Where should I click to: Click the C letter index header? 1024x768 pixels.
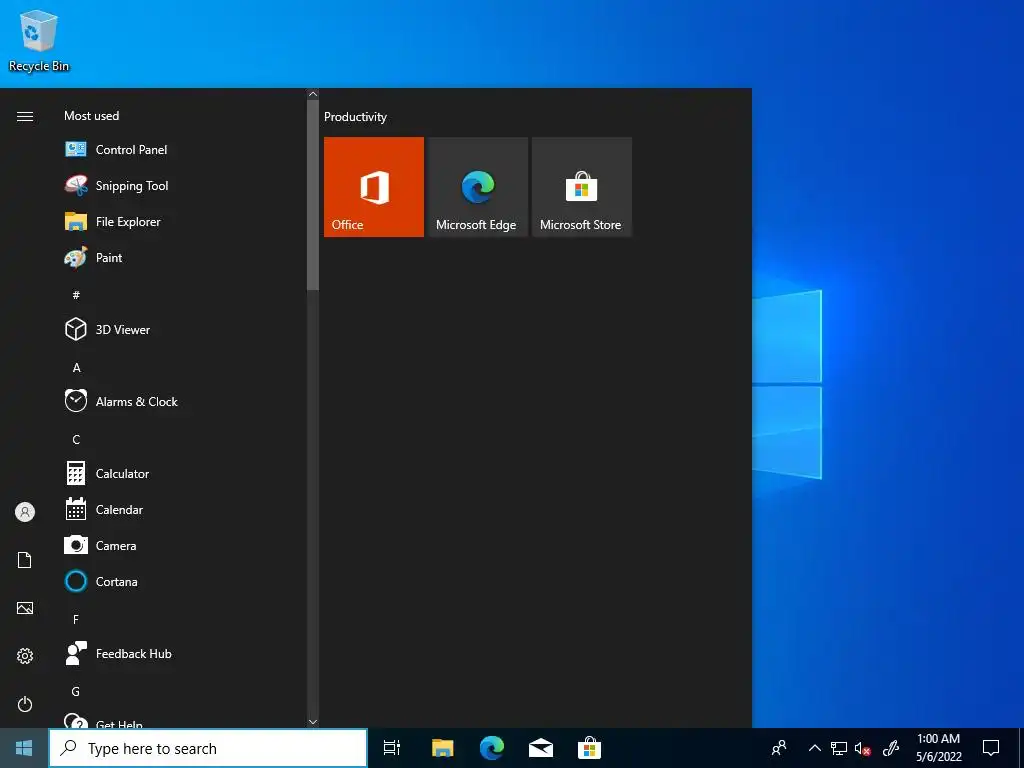click(x=76, y=440)
